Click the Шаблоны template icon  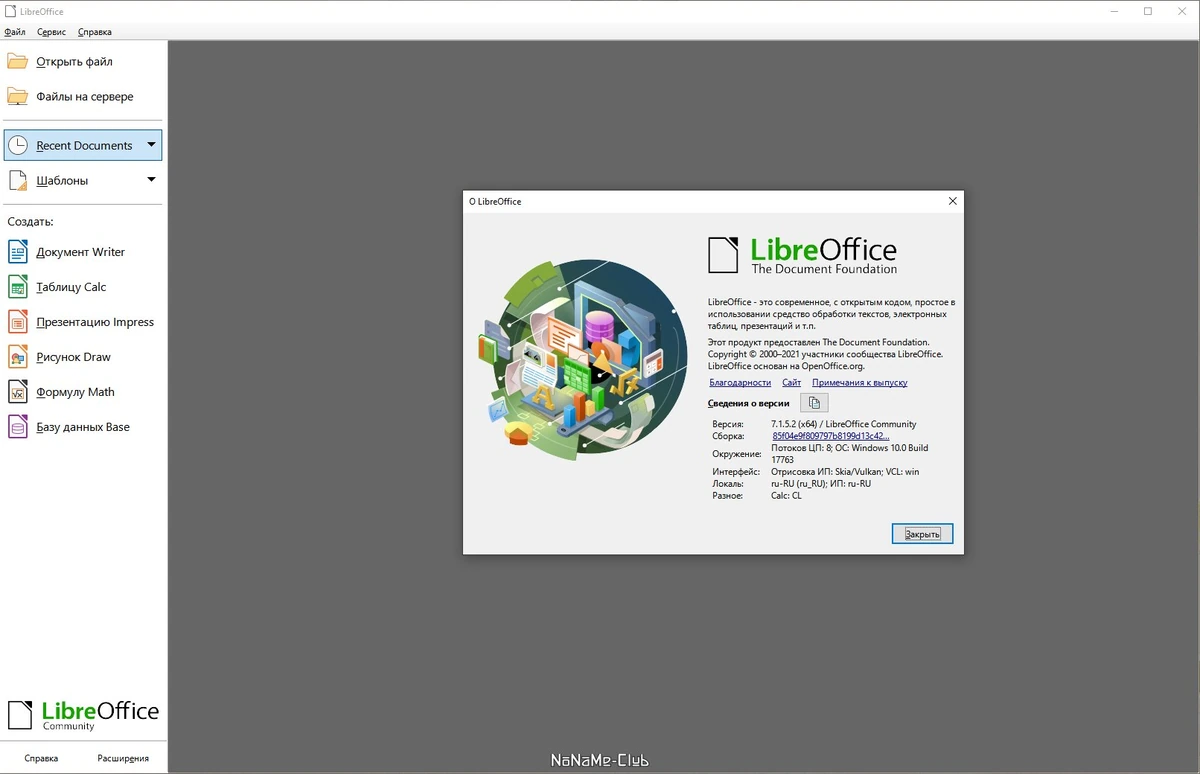click(18, 181)
